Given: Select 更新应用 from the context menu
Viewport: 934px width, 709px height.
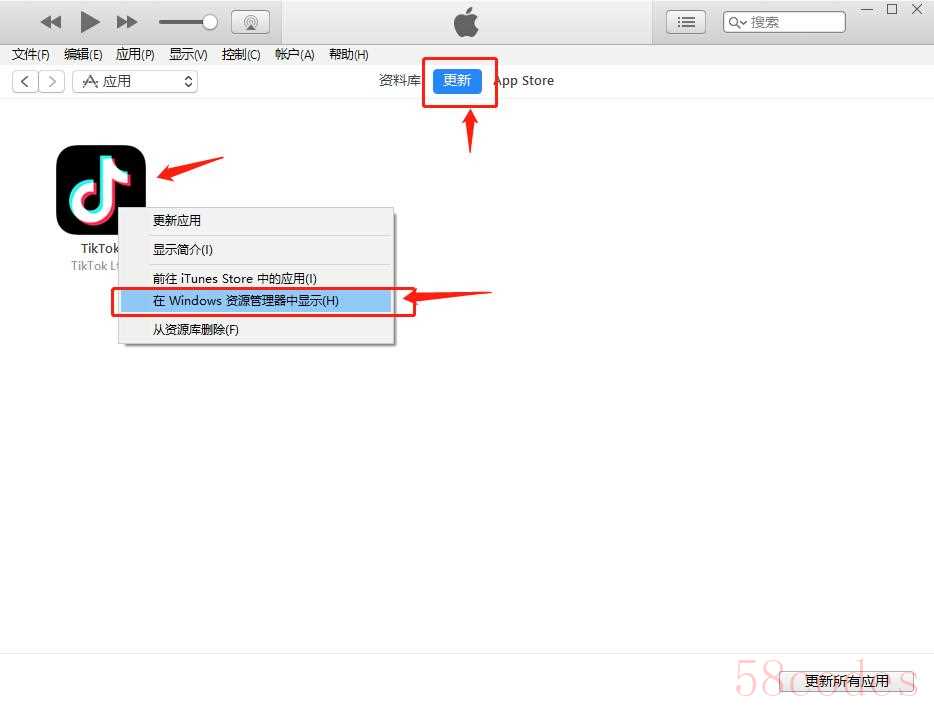Looking at the screenshot, I should tap(177, 221).
